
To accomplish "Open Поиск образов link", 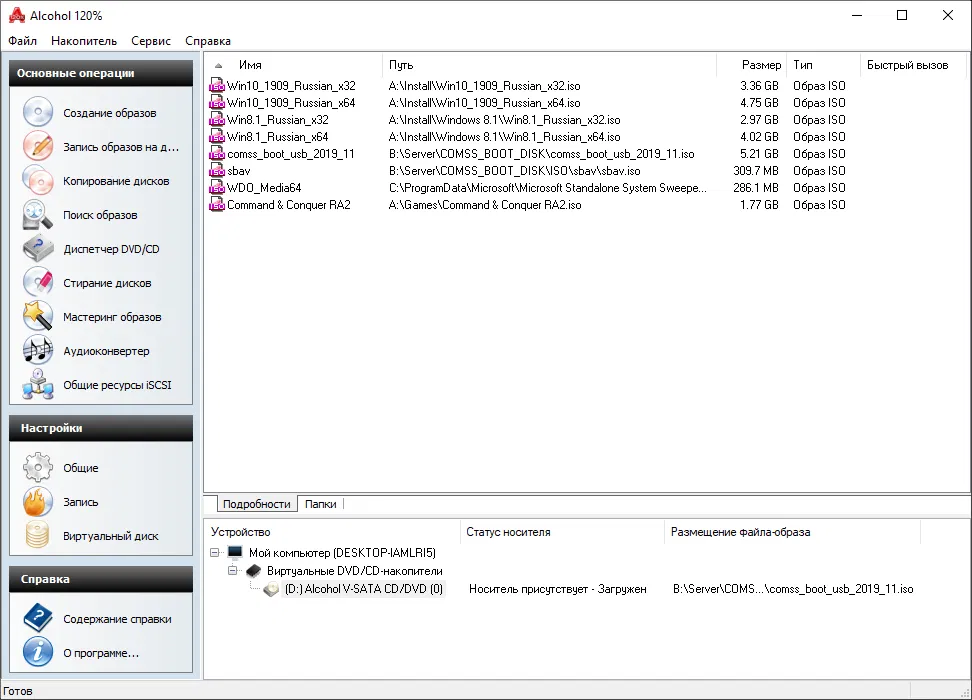I will (x=100, y=215).
